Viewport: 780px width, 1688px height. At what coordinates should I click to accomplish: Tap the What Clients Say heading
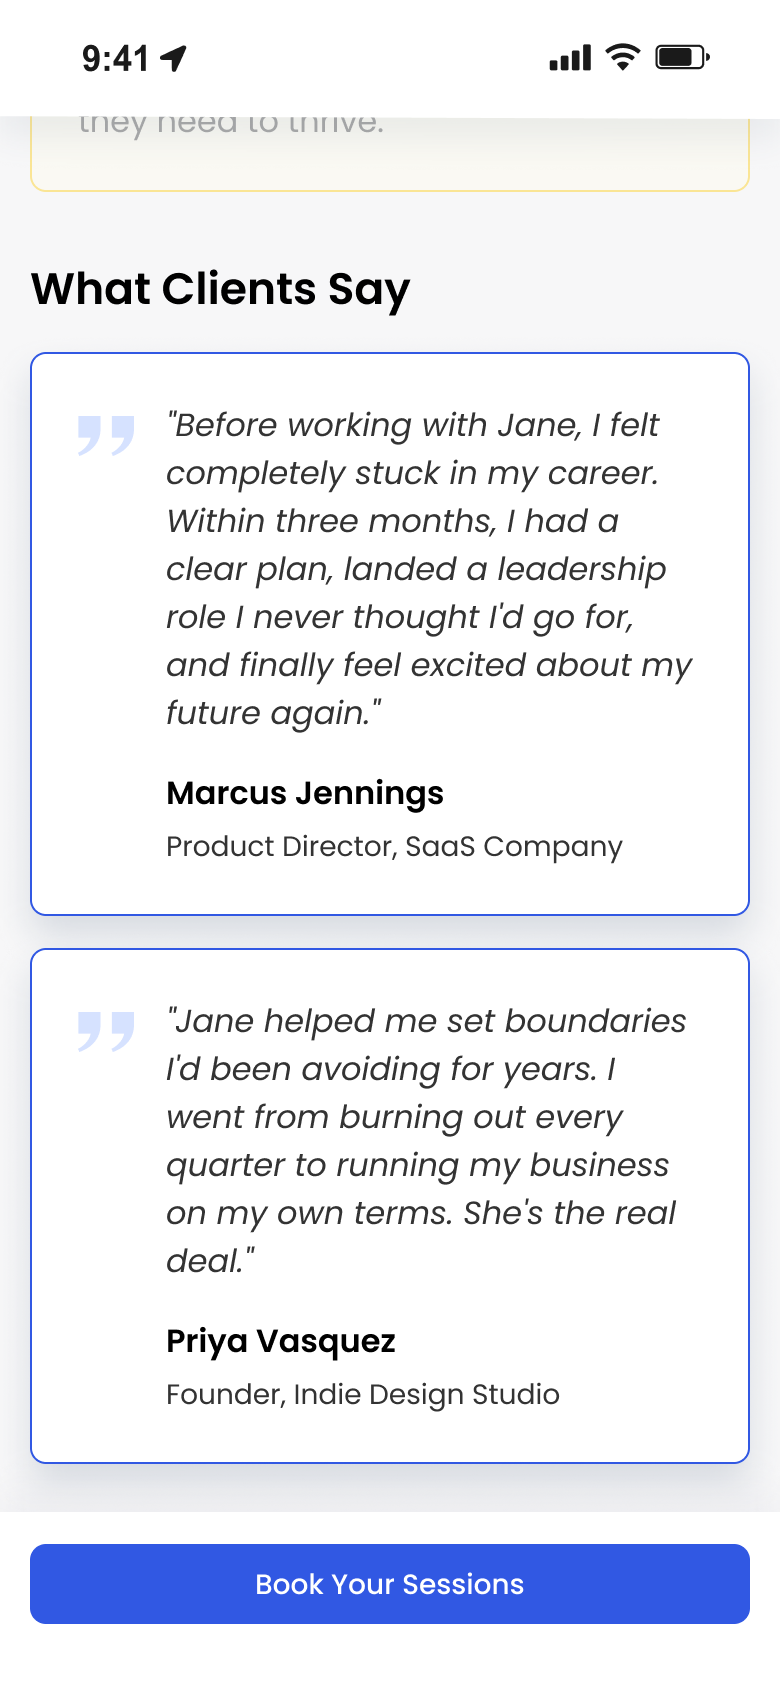pyautogui.click(x=221, y=289)
